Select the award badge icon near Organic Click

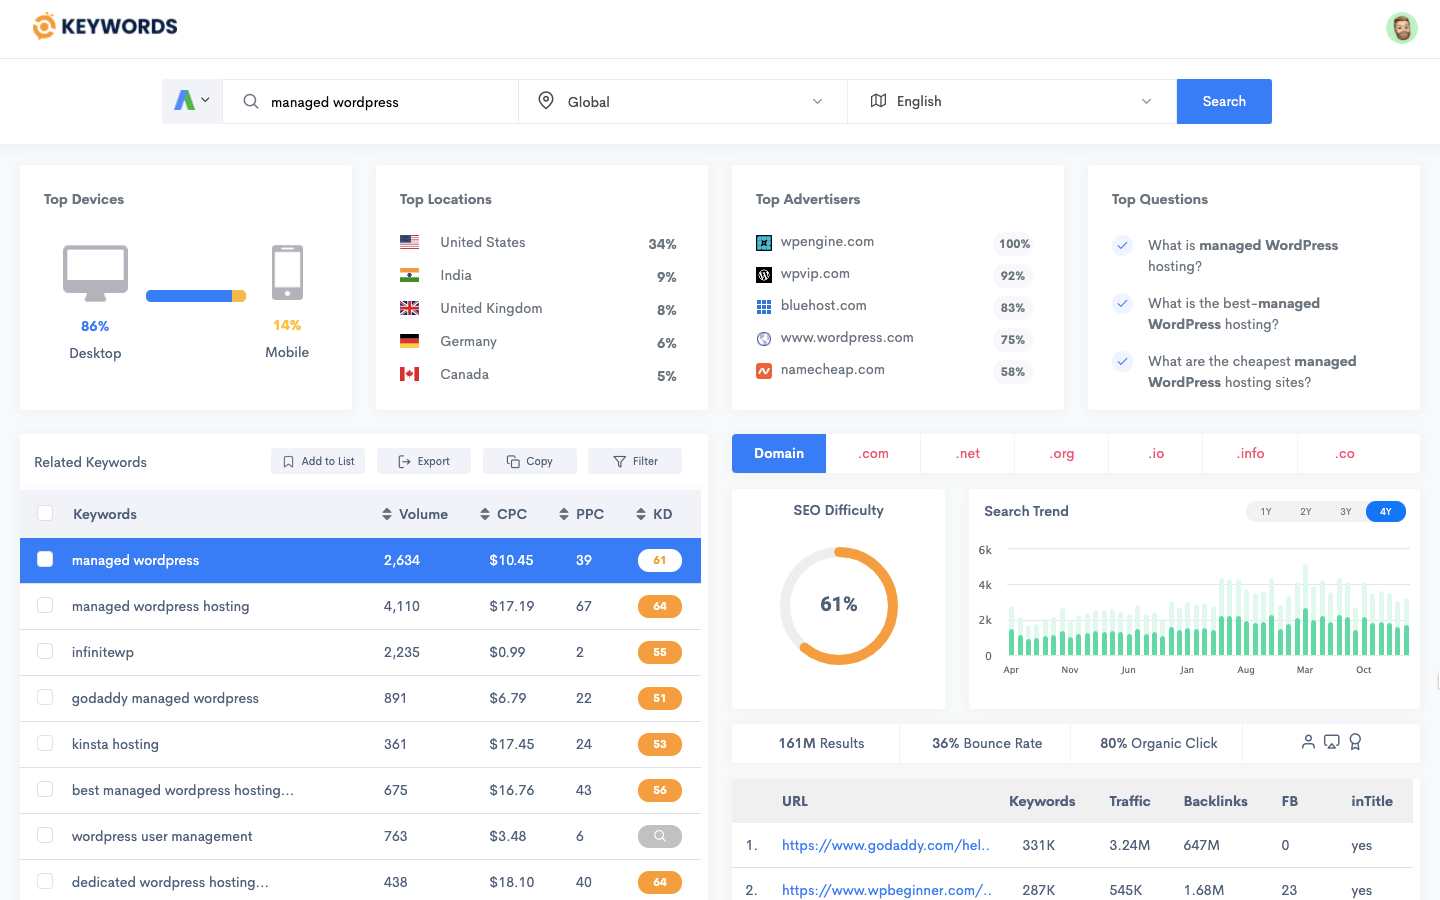1355,742
